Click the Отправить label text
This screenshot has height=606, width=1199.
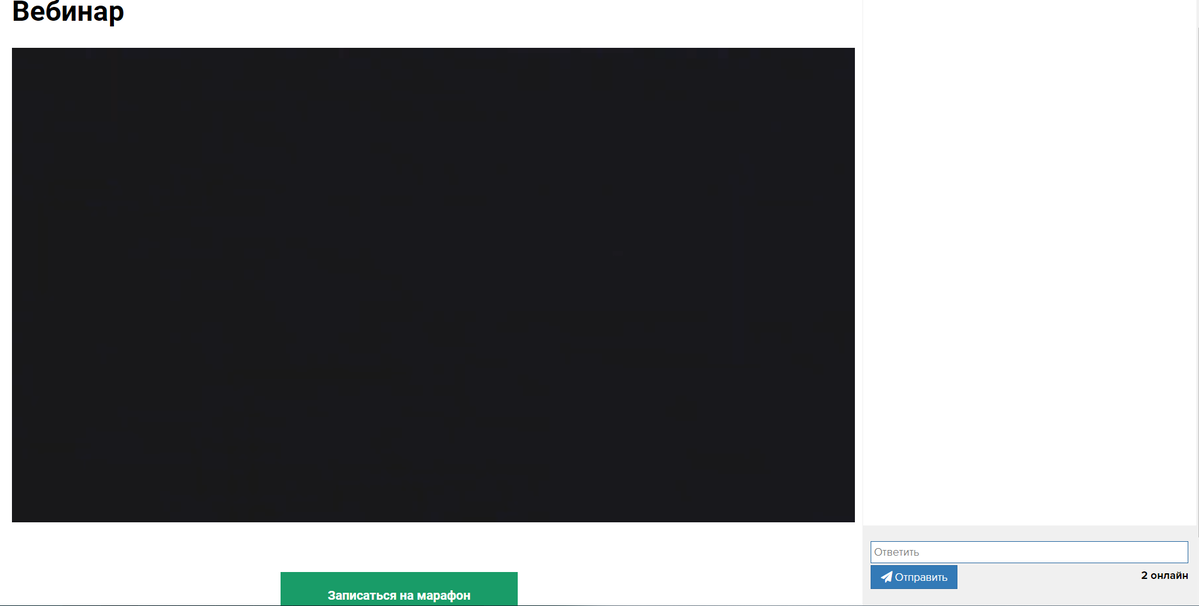pos(921,577)
